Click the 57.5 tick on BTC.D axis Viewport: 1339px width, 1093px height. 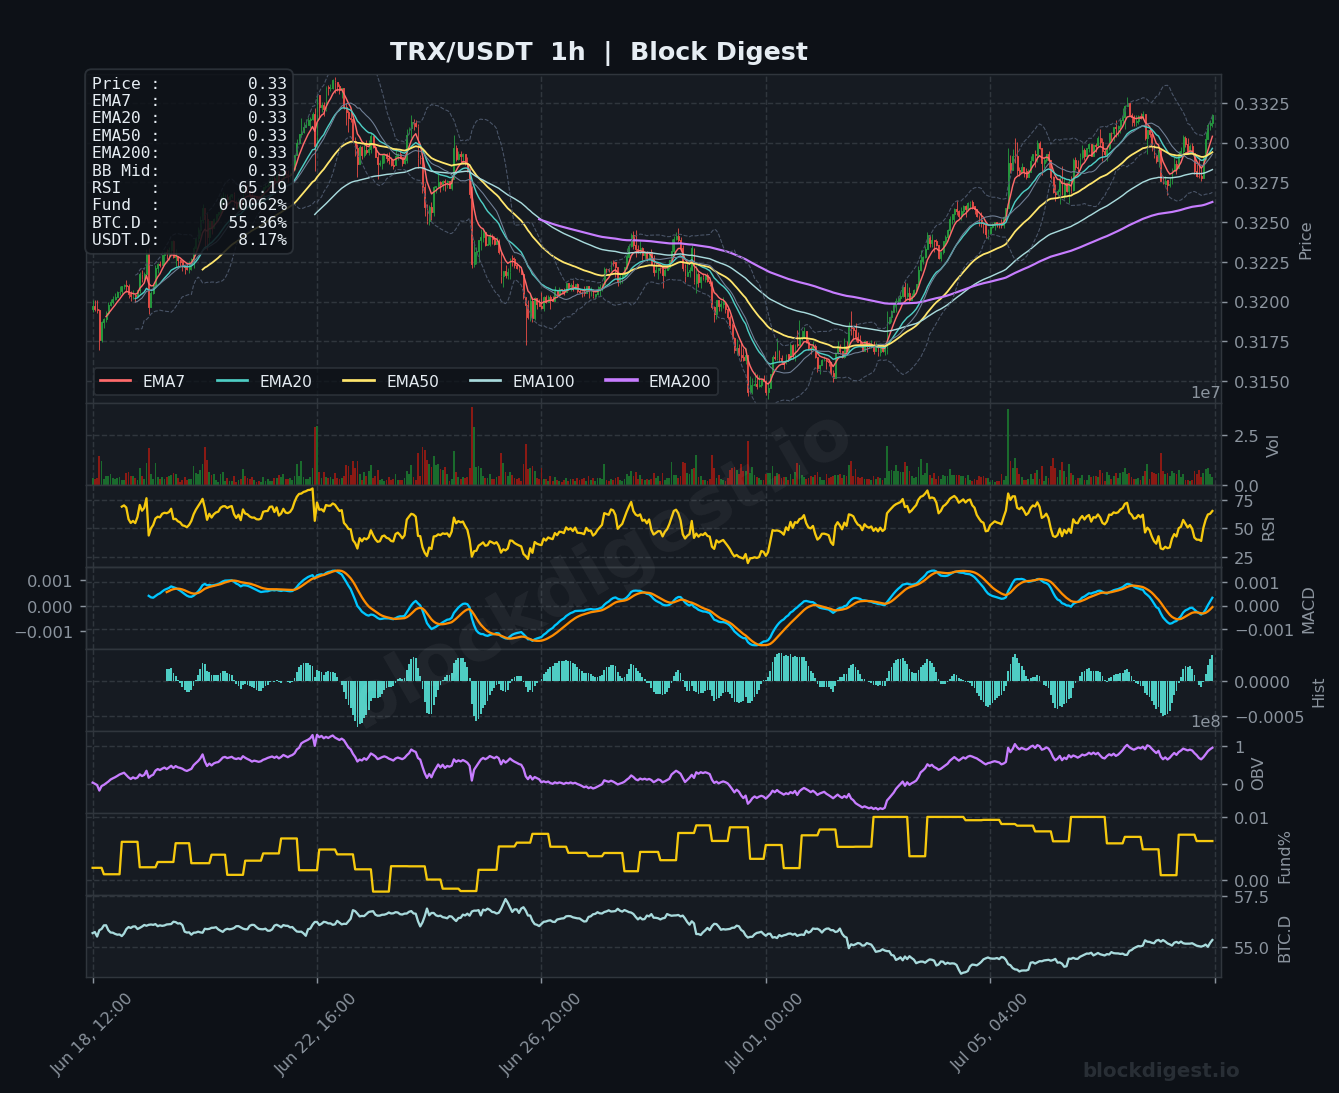pyautogui.click(x=1252, y=898)
